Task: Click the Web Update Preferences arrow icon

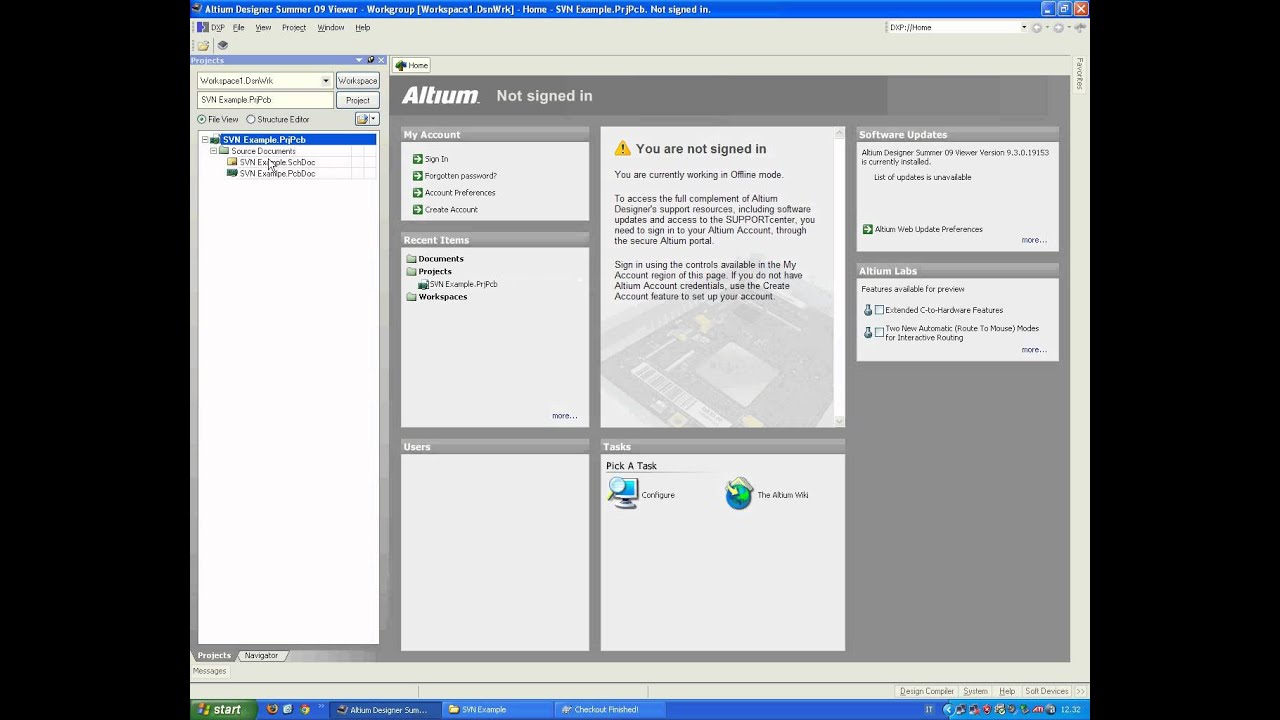Action: (x=868, y=229)
